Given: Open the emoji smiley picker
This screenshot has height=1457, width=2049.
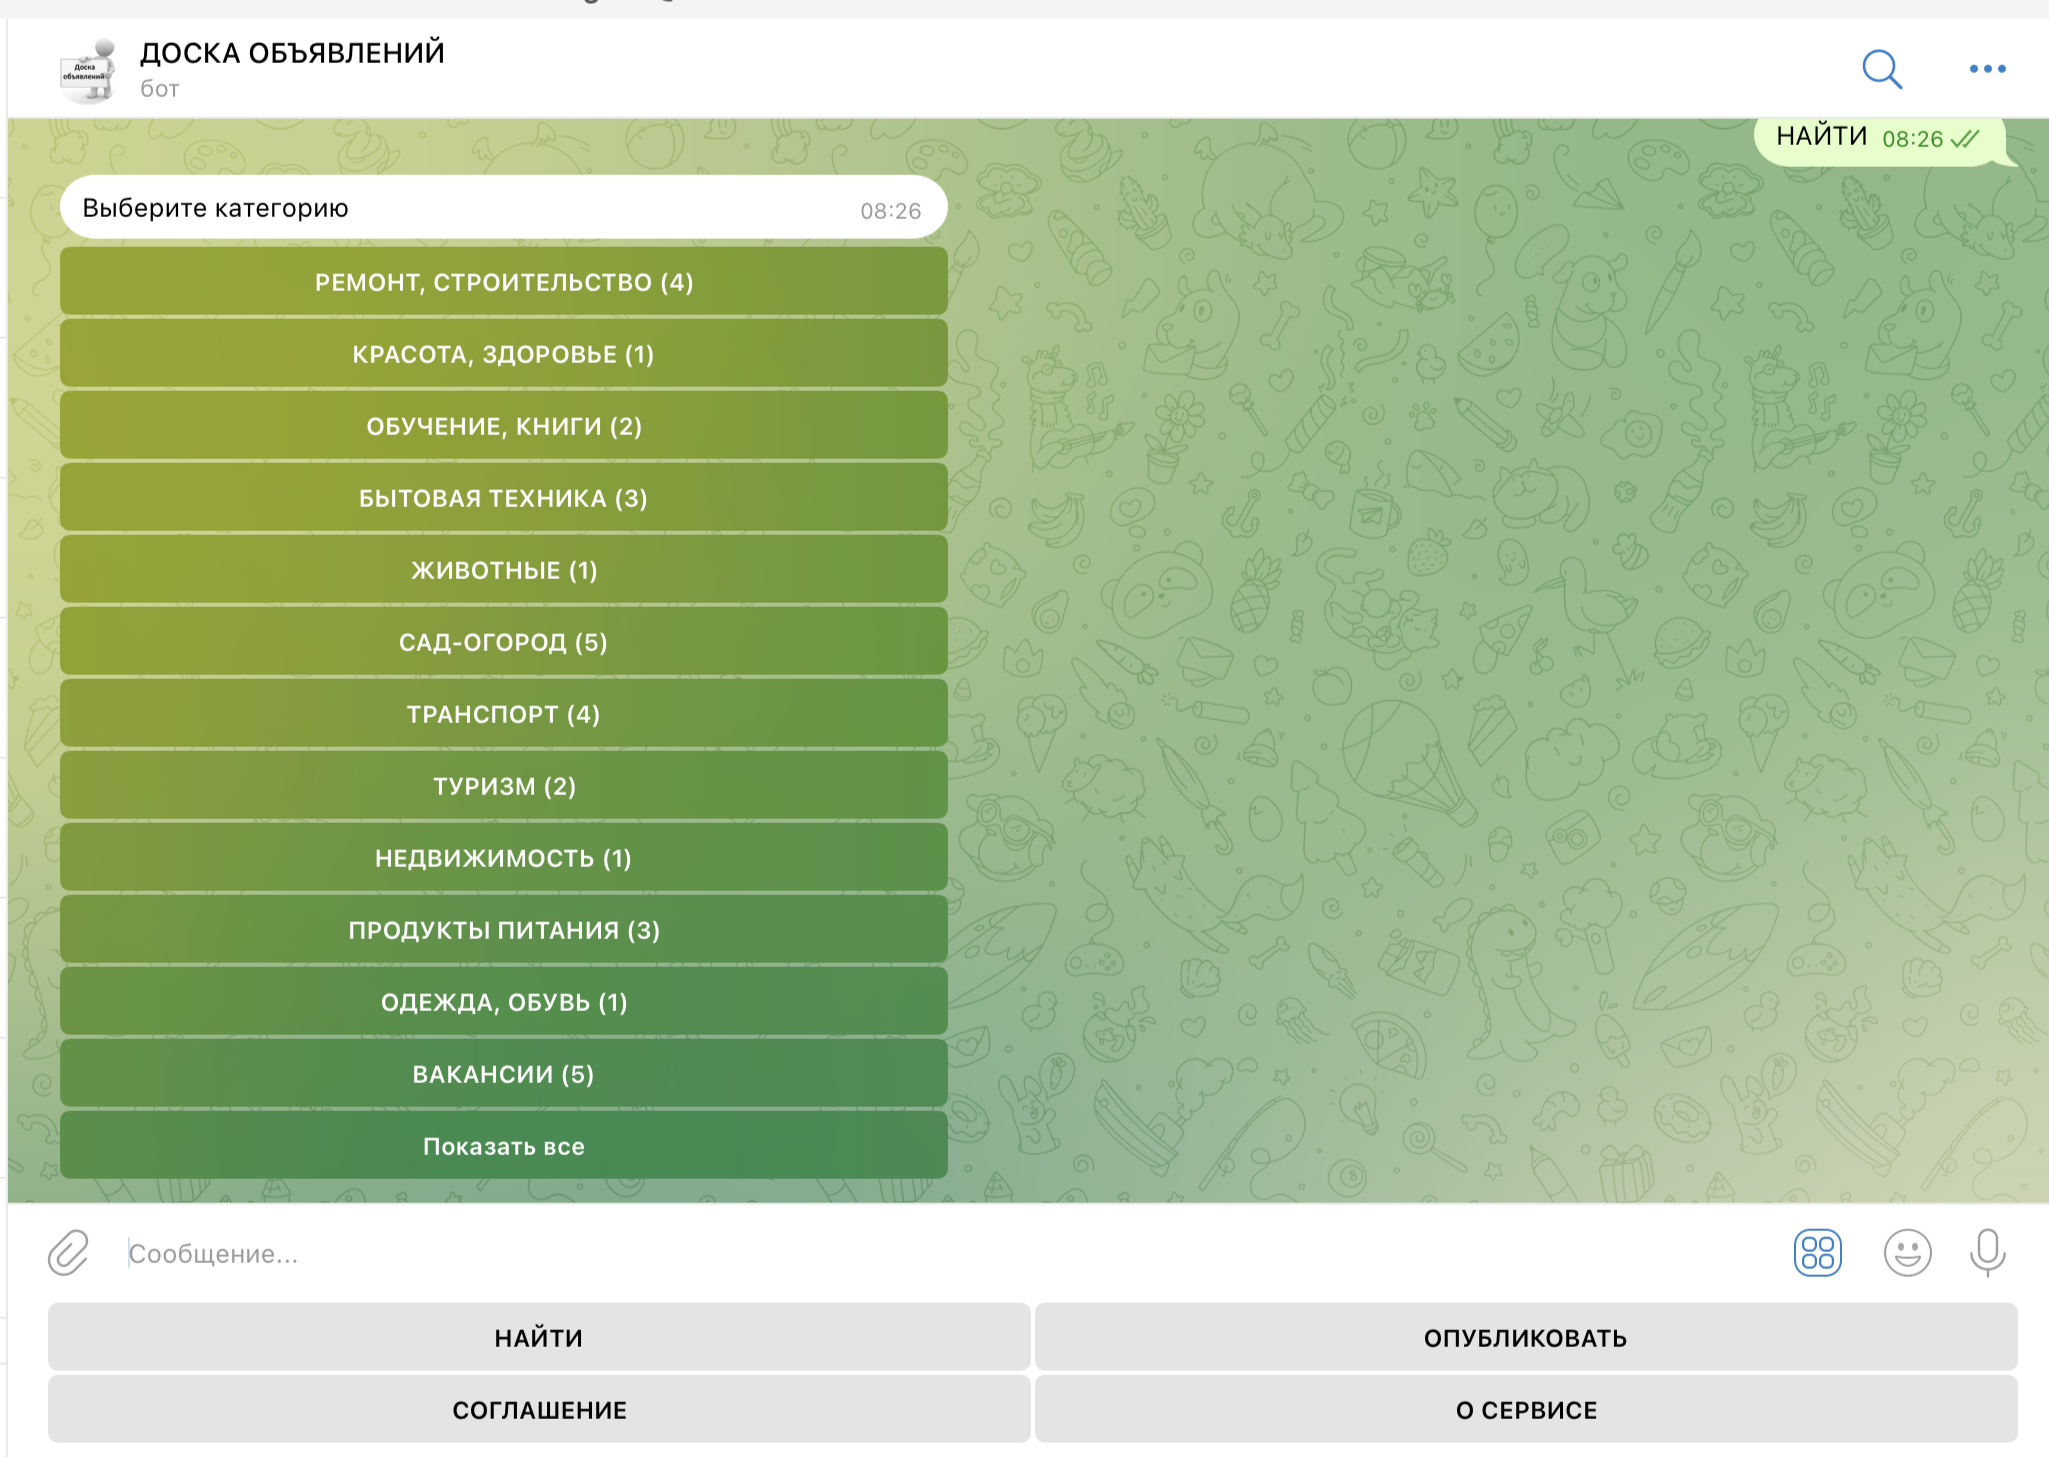Looking at the screenshot, I should (x=1907, y=1252).
